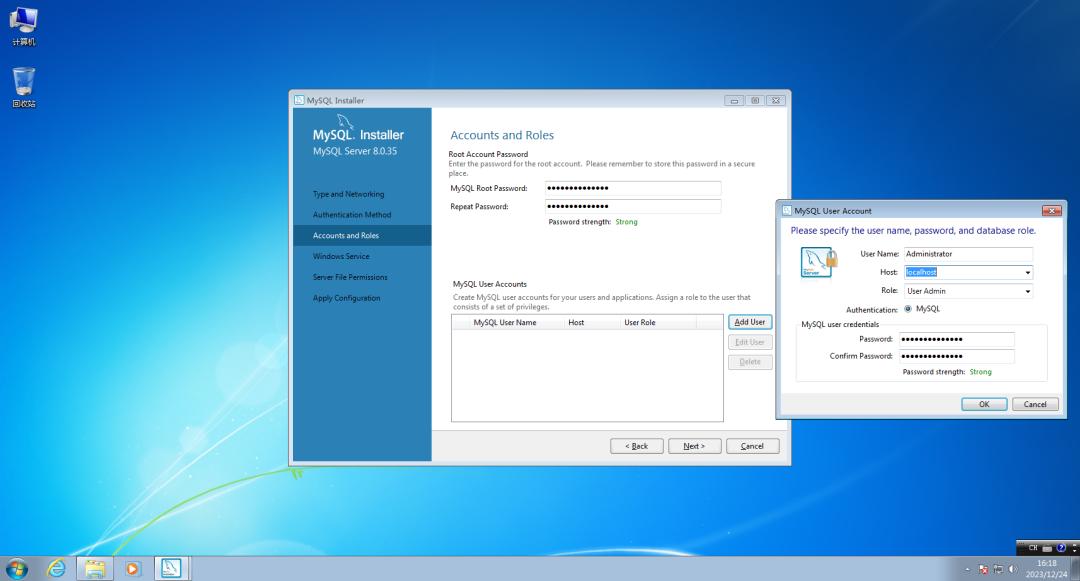Close the MySQL User Account dialog
Image resolution: width=1080 pixels, height=581 pixels.
(1050, 211)
